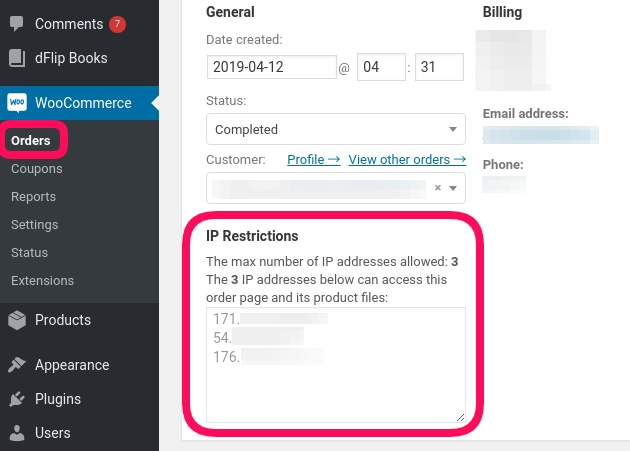Click the Plugins plug icon

pos(17,399)
